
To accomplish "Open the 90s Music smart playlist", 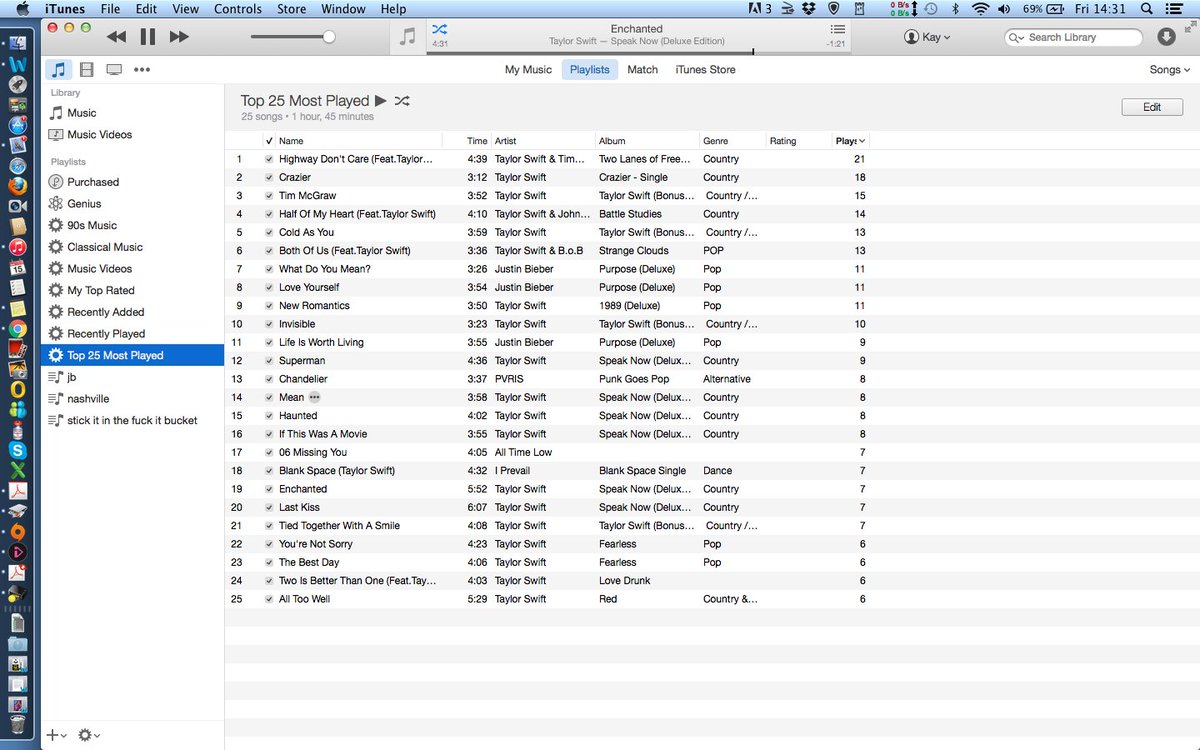I will pos(132,226).
